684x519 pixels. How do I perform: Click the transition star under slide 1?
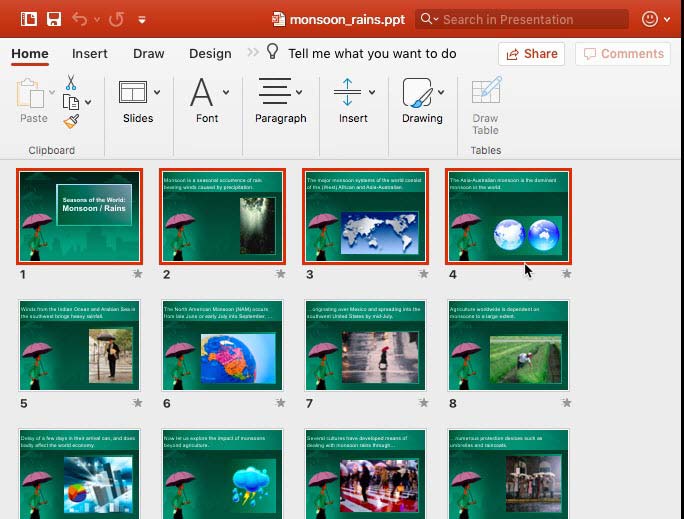coord(137,274)
